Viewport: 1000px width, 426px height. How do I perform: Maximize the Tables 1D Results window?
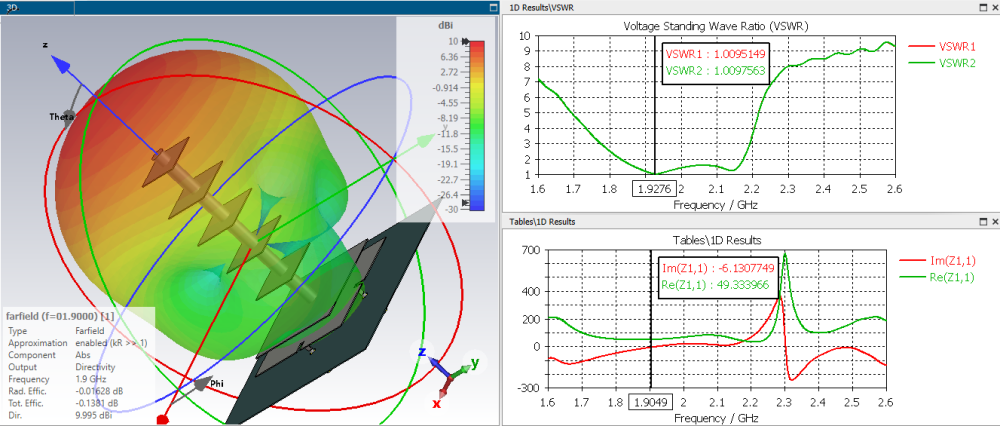(x=979, y=220)
